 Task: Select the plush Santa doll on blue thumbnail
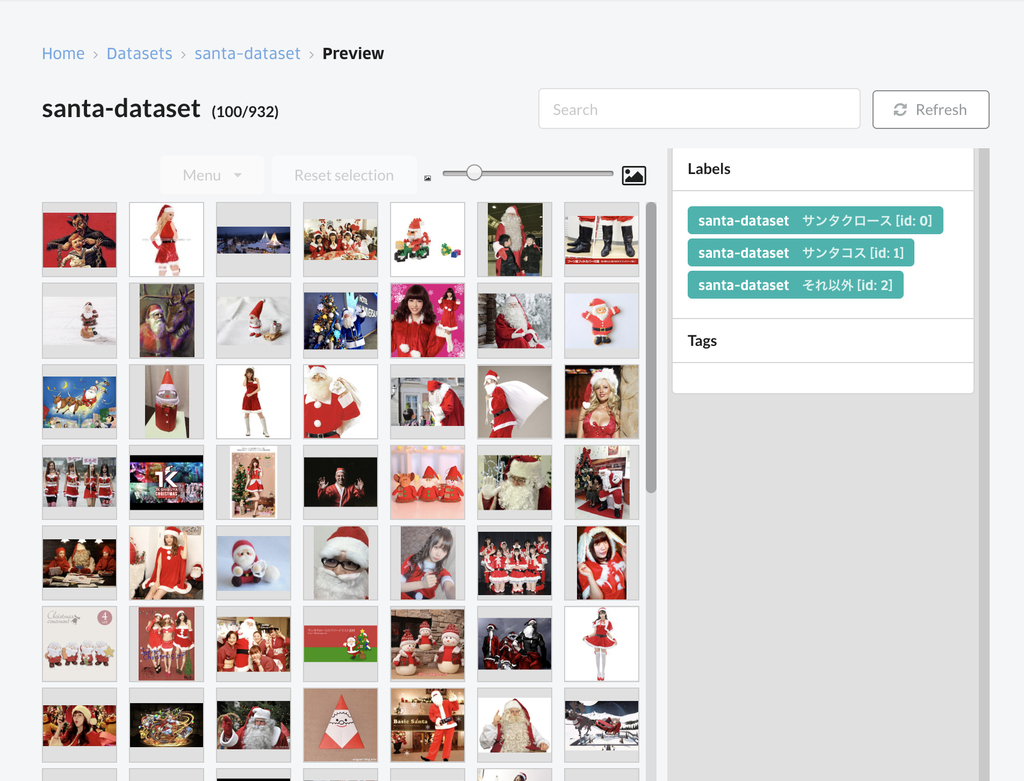[253, 563]
